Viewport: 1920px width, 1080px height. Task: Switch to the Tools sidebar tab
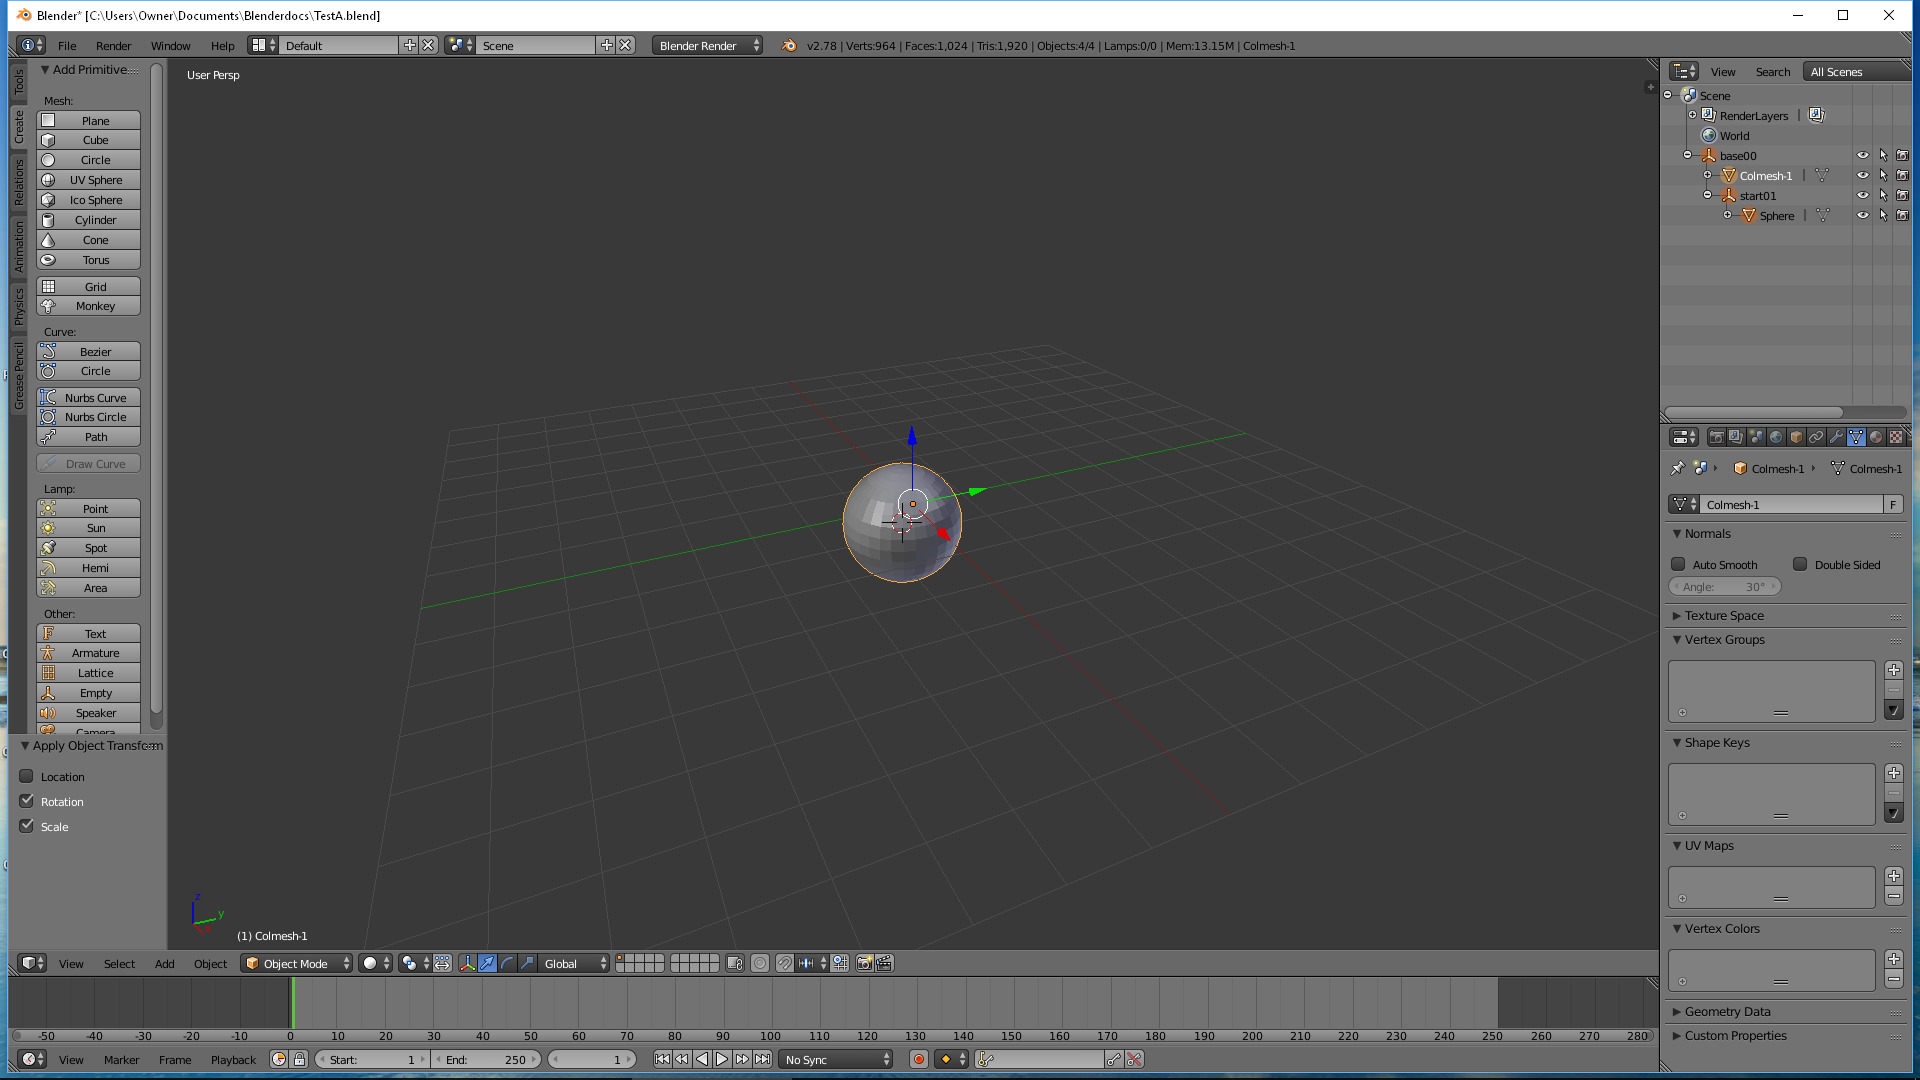click(x=18, y=81)
